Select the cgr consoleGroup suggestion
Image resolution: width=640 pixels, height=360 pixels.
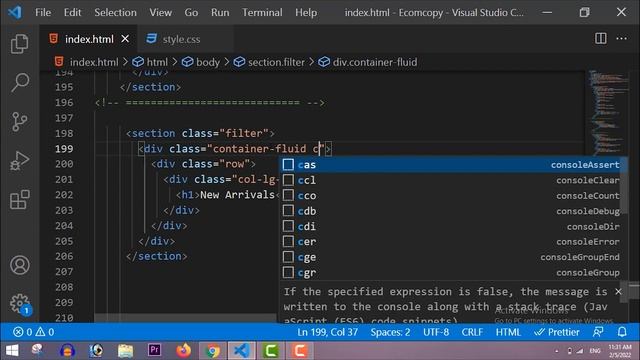pos(451,272)
